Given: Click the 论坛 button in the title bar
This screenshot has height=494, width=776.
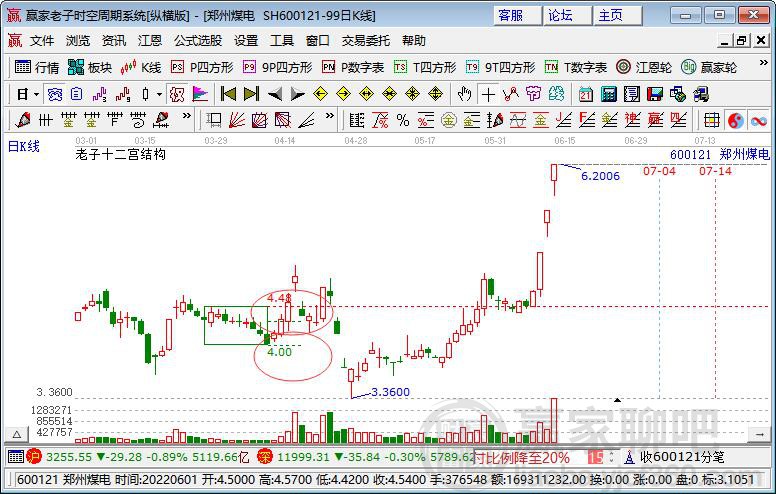Looking at the screenshot, I should pyautogui.click(x=567, y=15).
